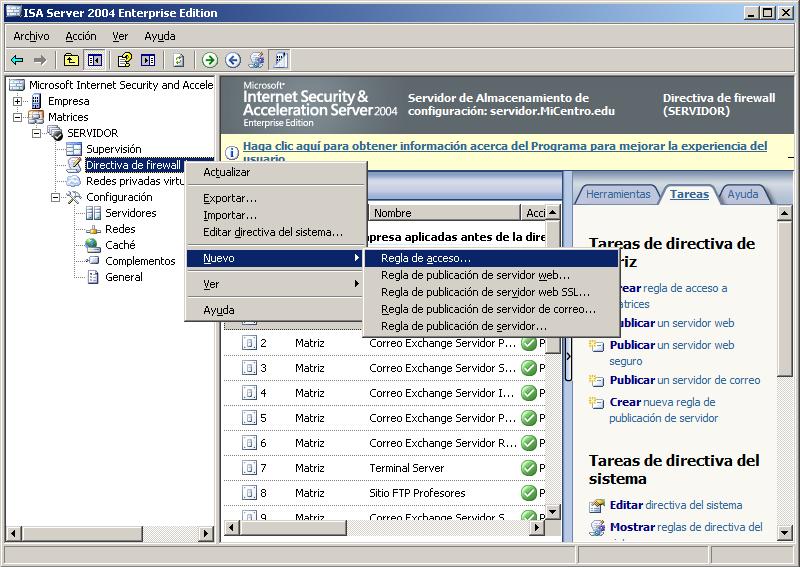Click Editar directiva del sistema link
Viewport: 800px width, 567px height.
pos(676,505)
